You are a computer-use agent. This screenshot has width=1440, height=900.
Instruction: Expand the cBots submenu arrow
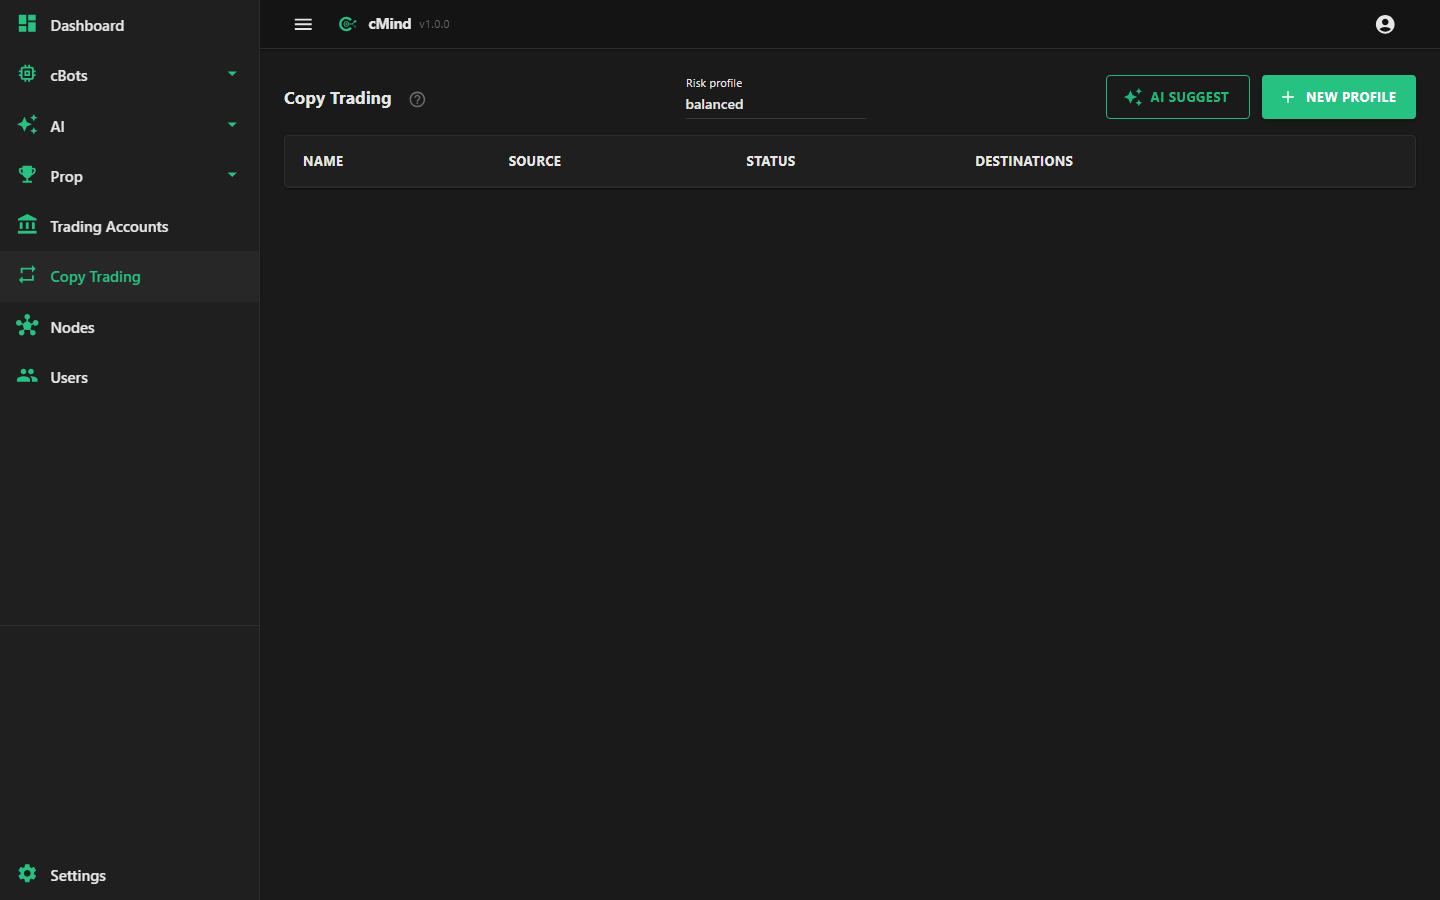(x=232, y=74)
